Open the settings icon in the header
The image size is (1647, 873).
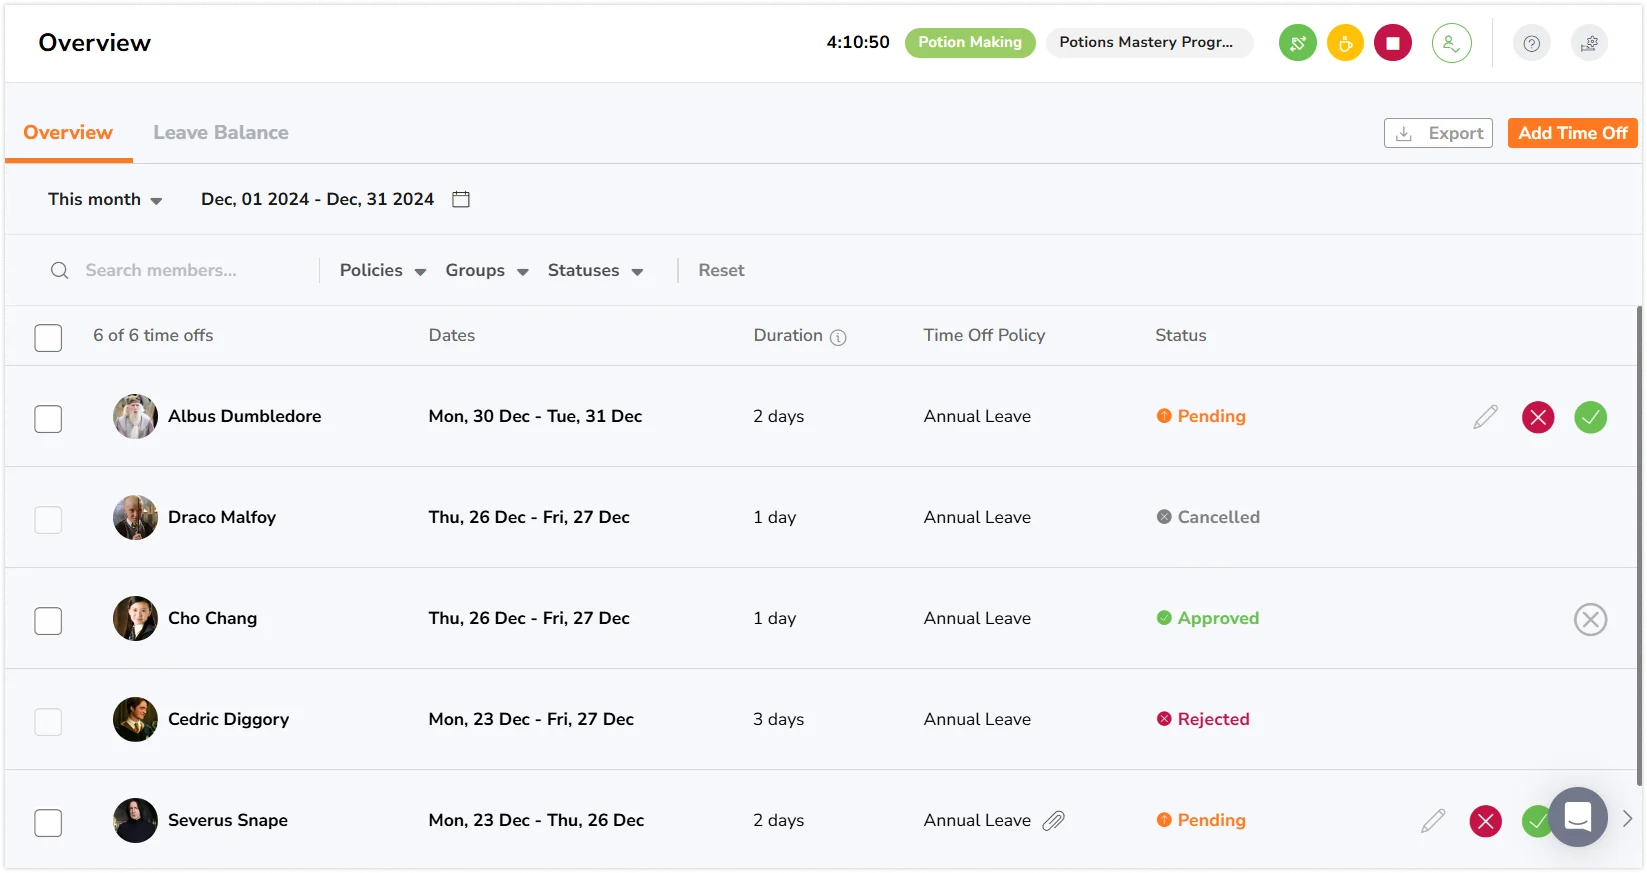[x=1589, y=43]
